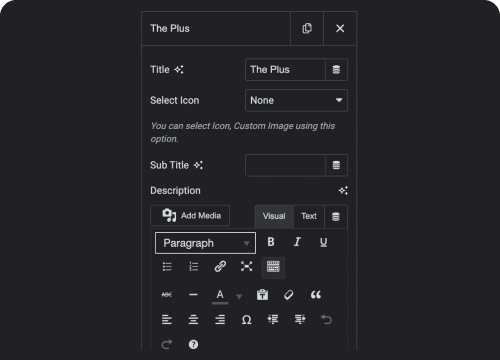500x360 pixels.
Task: Insert link using the chain icon
Action: (220, 267)
